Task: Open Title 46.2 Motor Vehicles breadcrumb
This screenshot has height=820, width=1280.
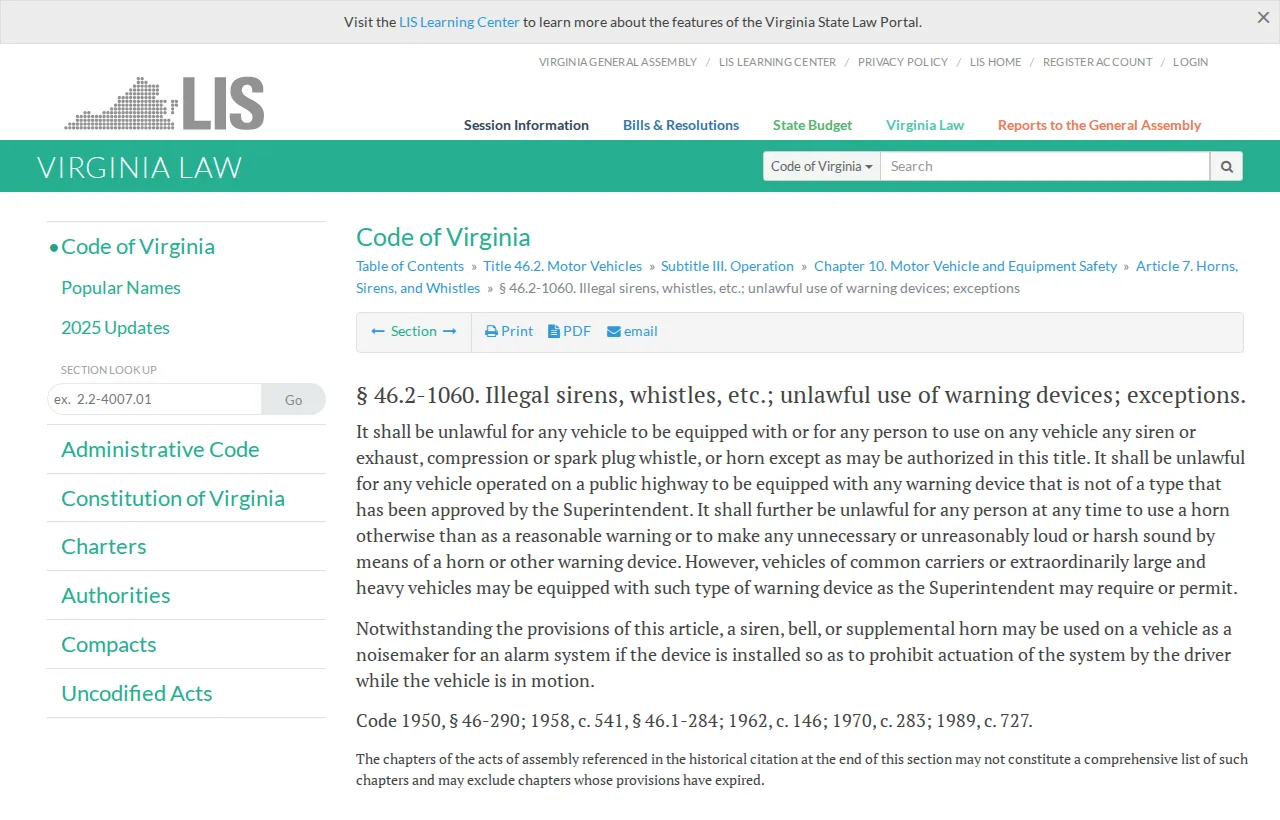Action: [562, 266]
